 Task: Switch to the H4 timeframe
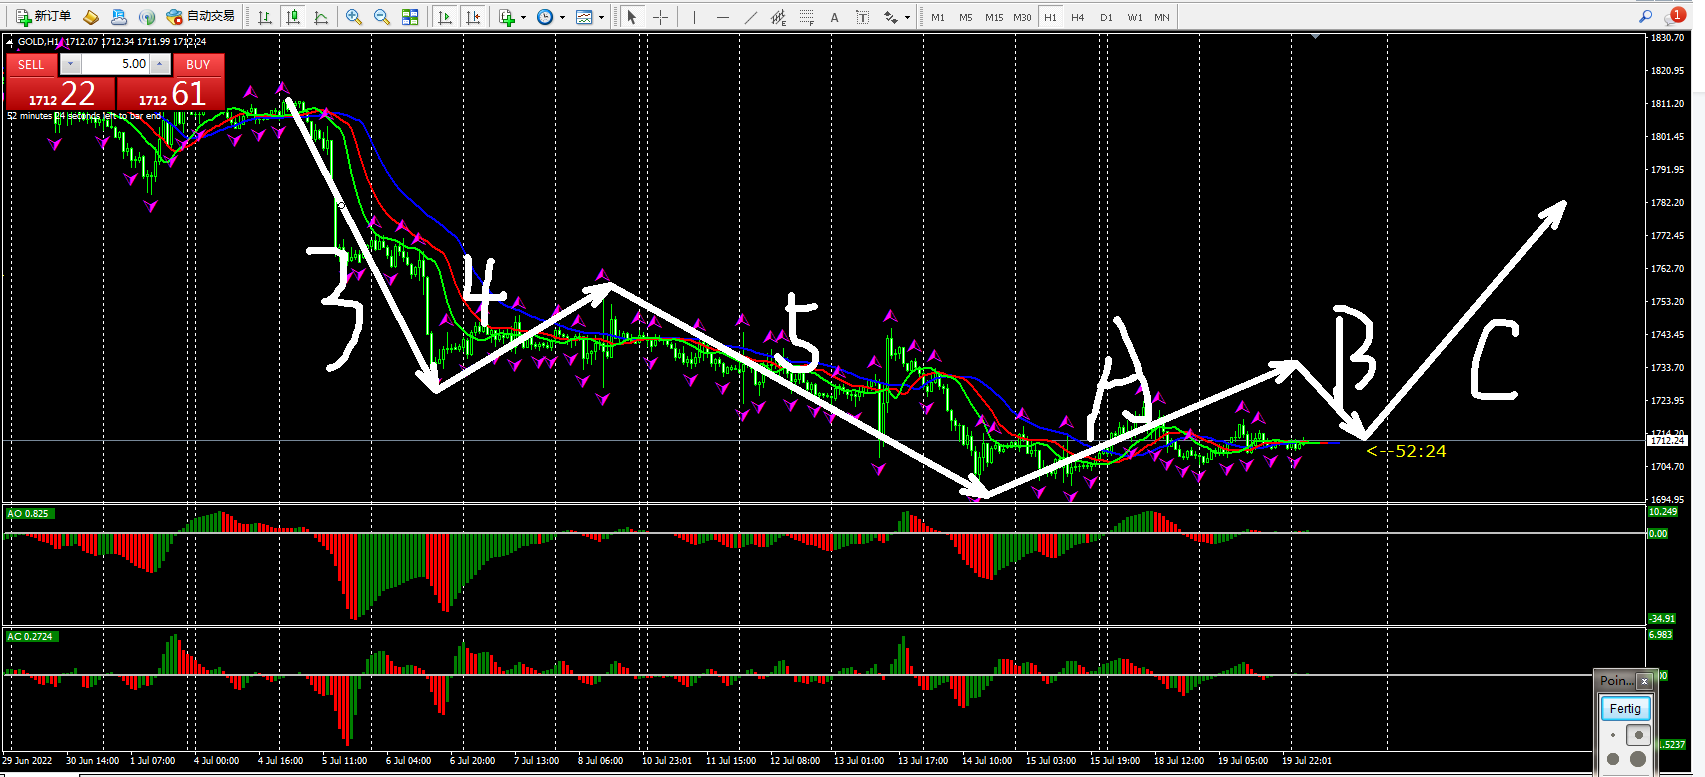click(x=1077, y=17)
